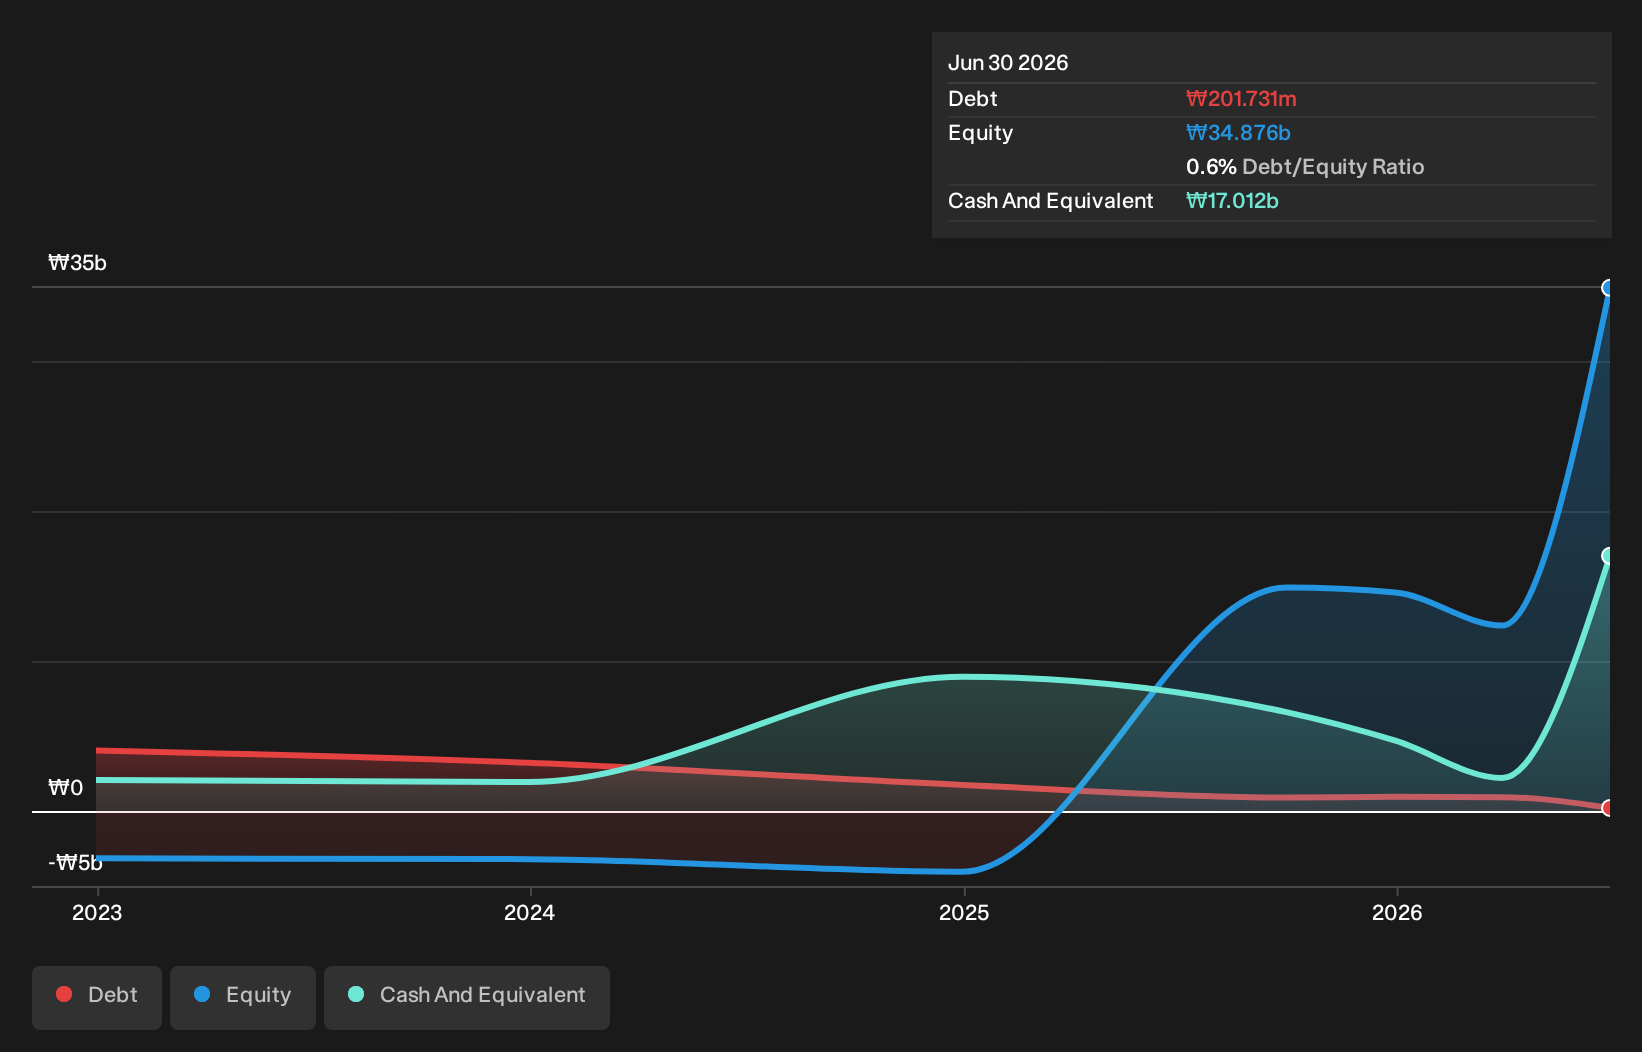Click the red Debt endpoint marker

click(1608, 808)
